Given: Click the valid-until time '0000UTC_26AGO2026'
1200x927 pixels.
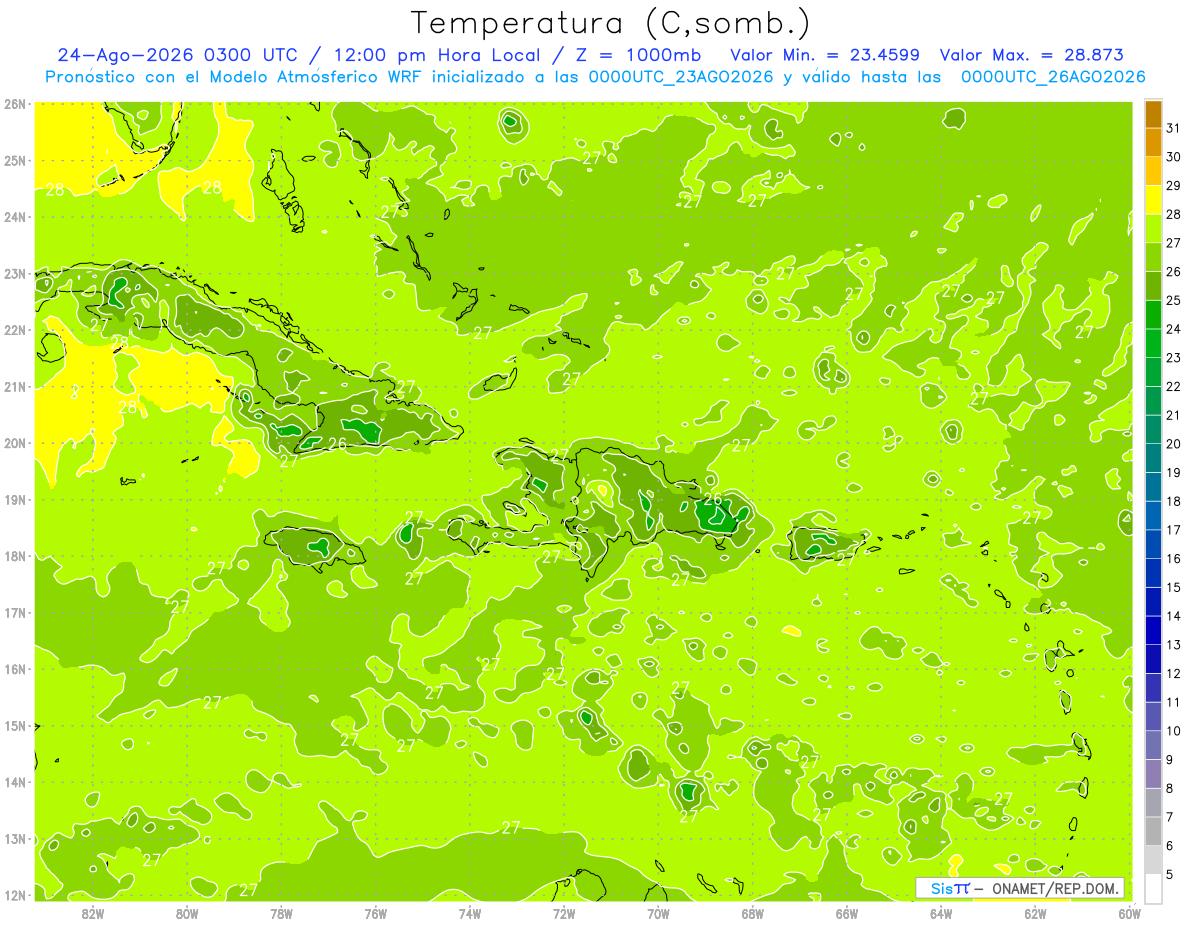Looking at the screenshot, I should coord(1053,77).
